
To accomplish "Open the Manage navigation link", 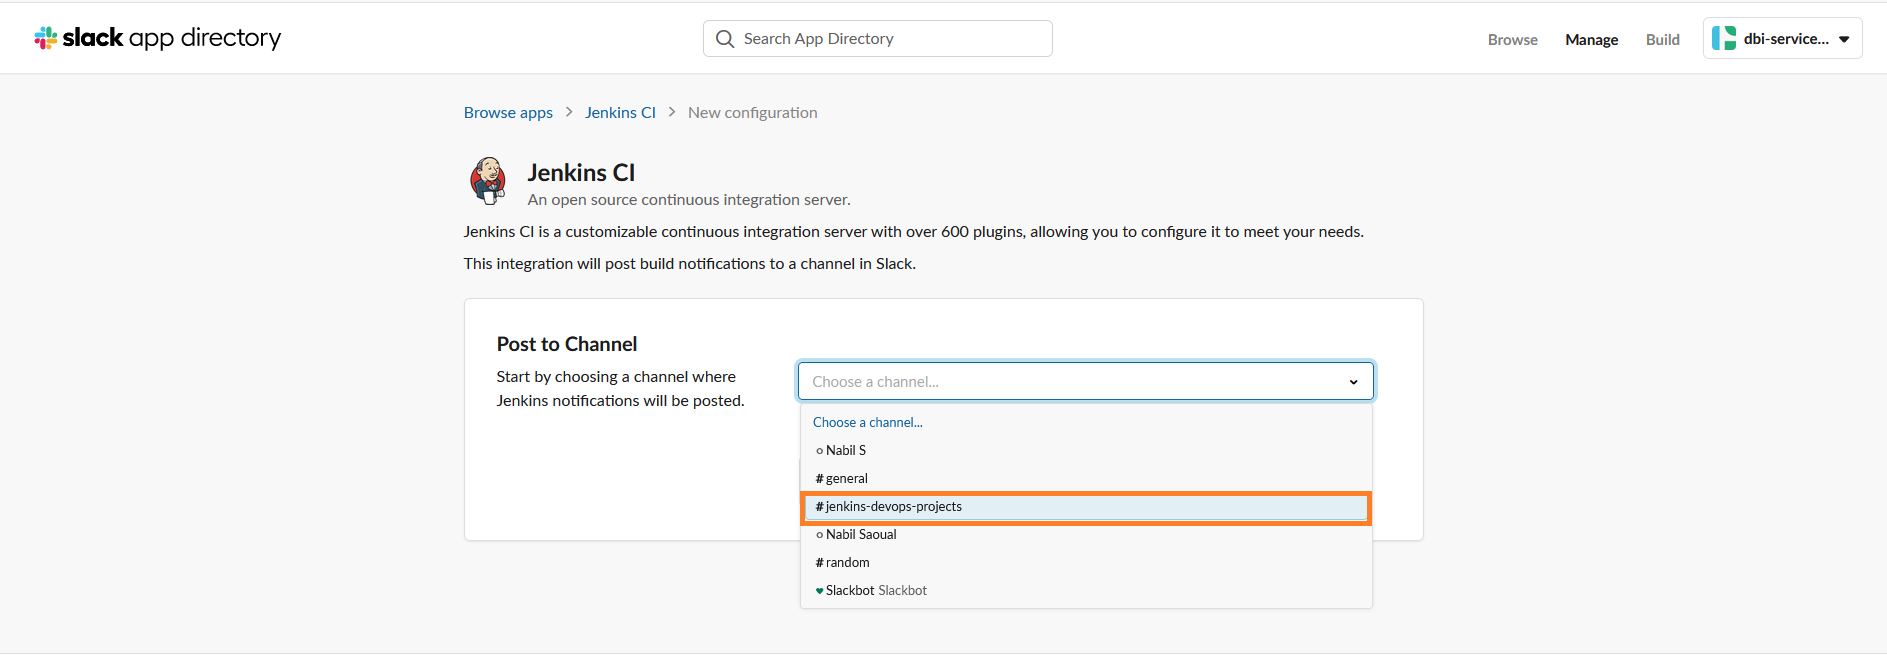I will click(1591, 40).
